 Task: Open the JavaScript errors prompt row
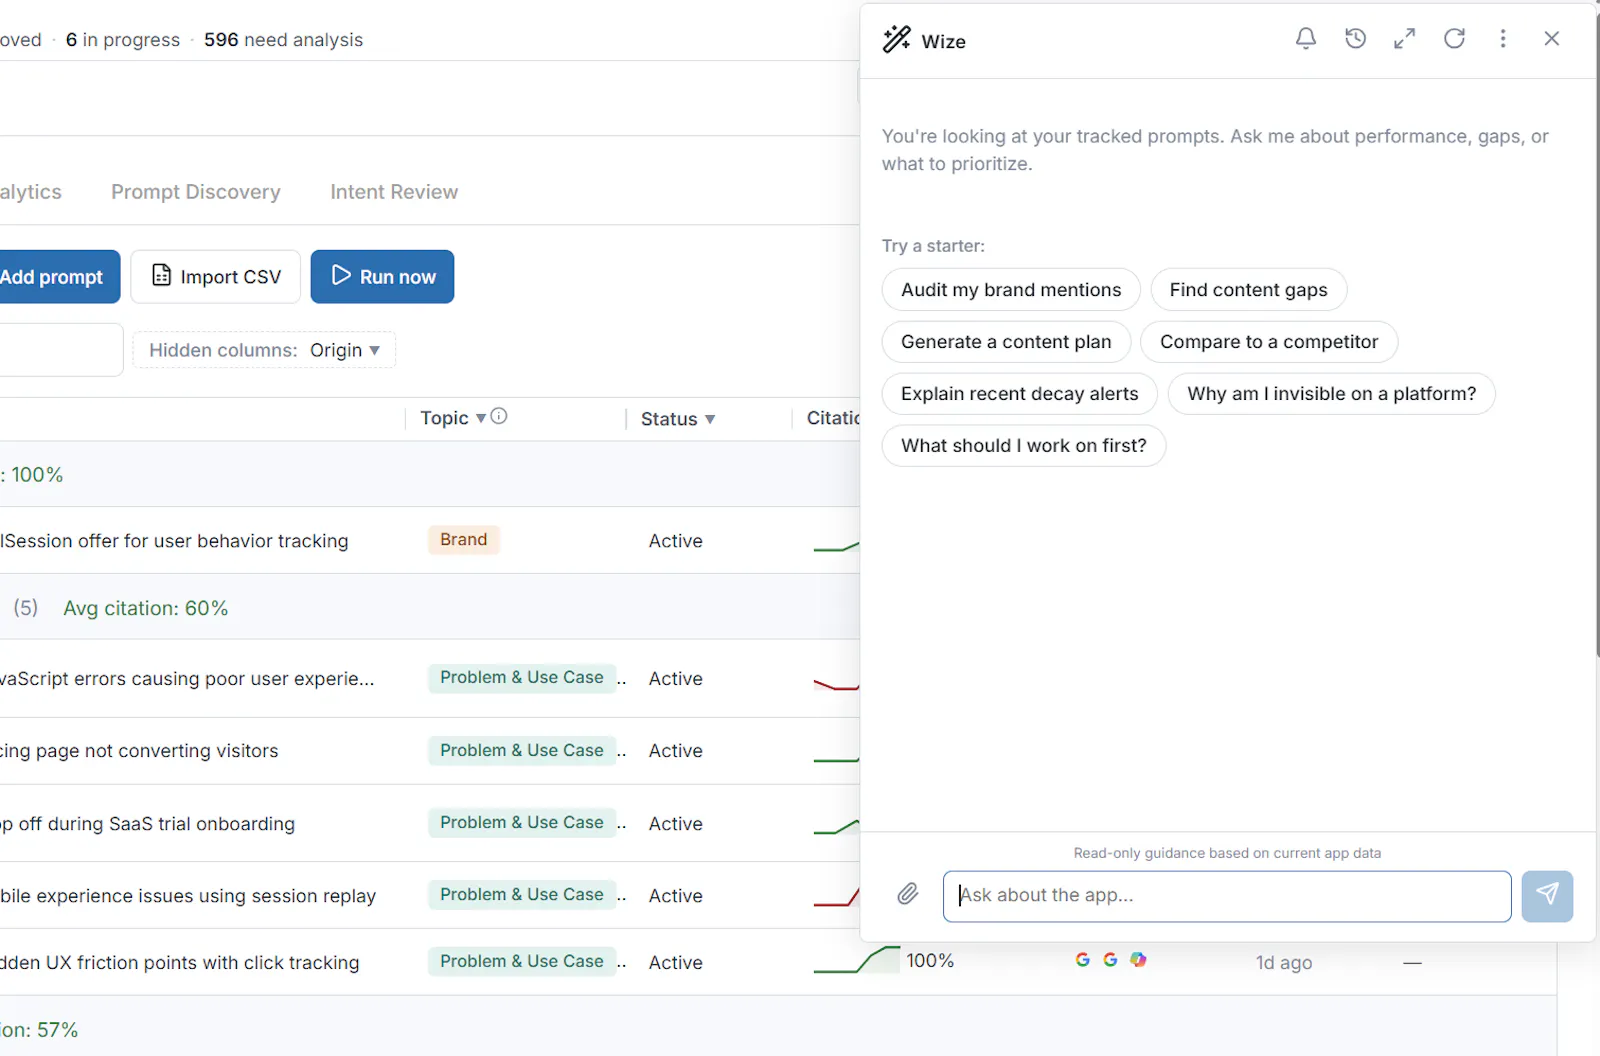tap(187, 679)
